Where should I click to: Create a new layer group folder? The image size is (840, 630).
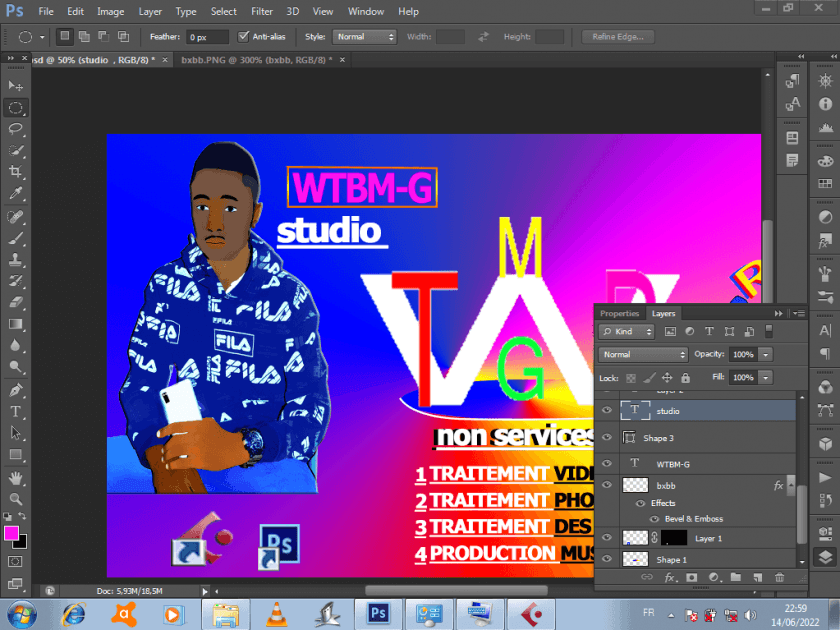pyautogui.click(x=736, y=578)
